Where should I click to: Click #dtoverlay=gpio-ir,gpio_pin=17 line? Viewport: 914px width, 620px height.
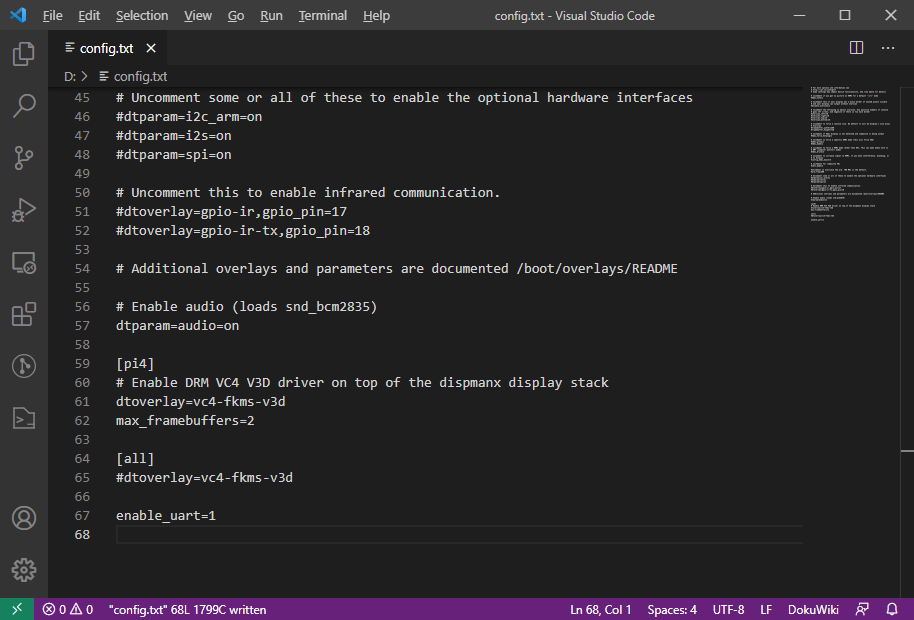coord(231,212)
